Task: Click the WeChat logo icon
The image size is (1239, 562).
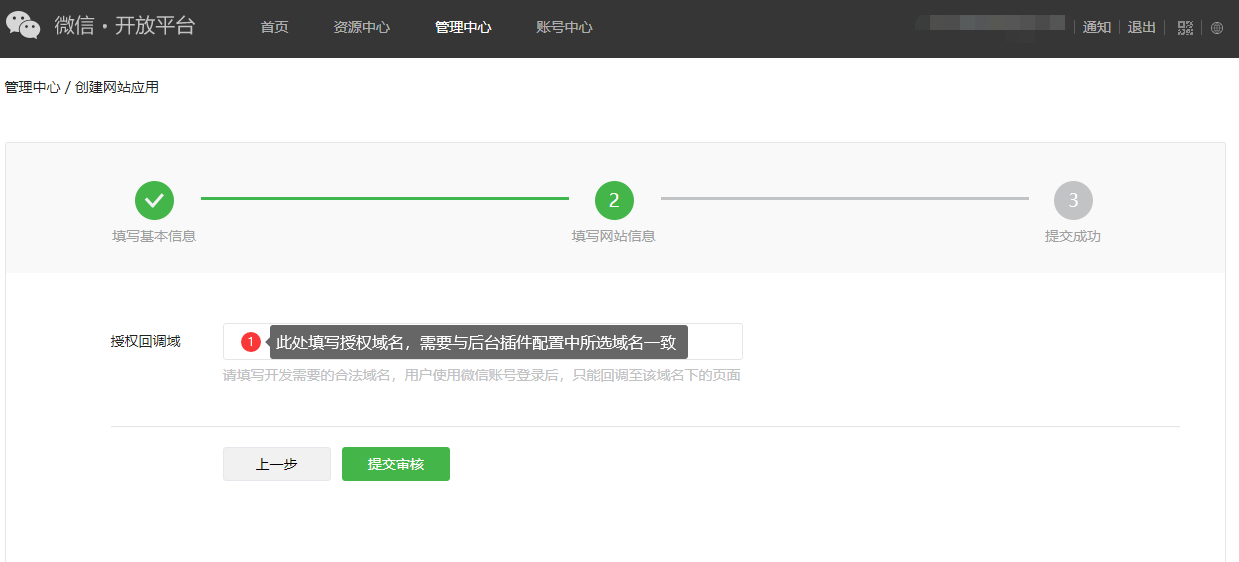Action: 23,26
